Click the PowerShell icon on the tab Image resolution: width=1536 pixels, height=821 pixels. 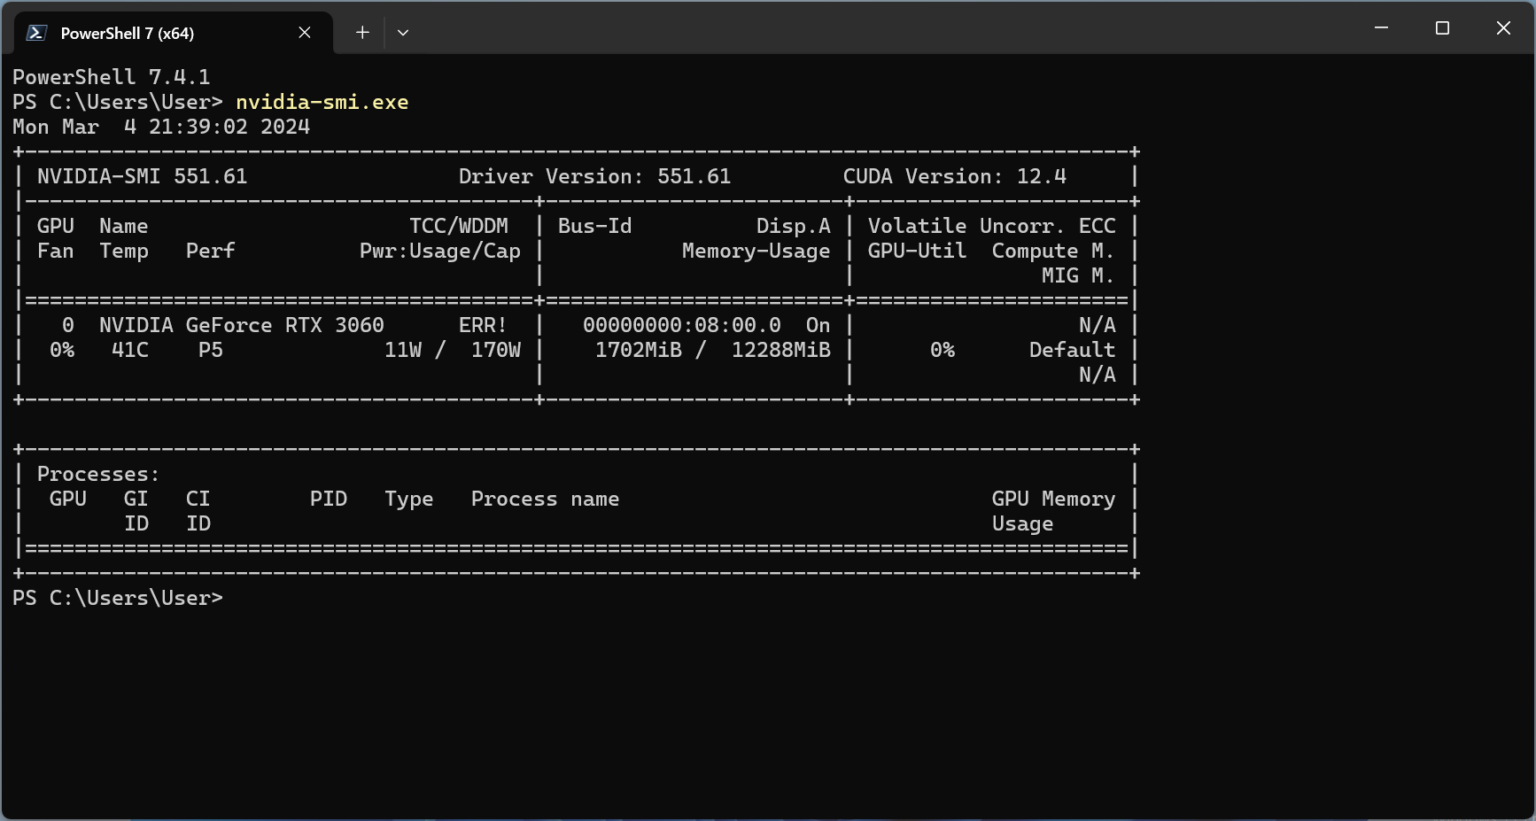coord(36,32)
